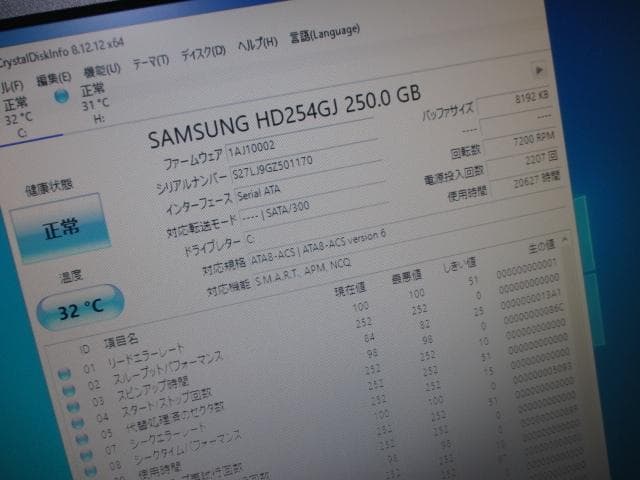Click the status icon for attribute 01

pyautogui.click(x=64, y=374)
